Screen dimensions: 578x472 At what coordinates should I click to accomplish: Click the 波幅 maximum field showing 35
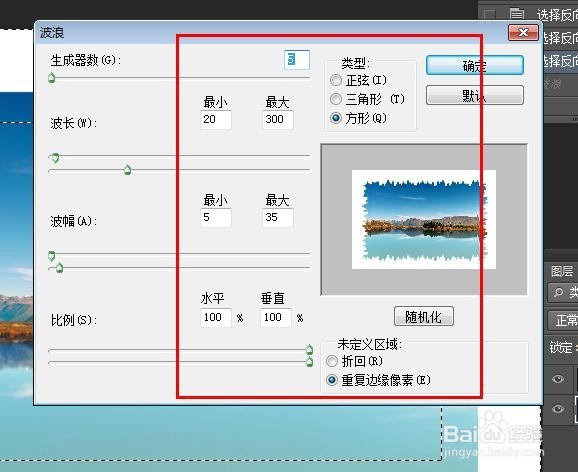pyautogui.click(x=278, y=218)
